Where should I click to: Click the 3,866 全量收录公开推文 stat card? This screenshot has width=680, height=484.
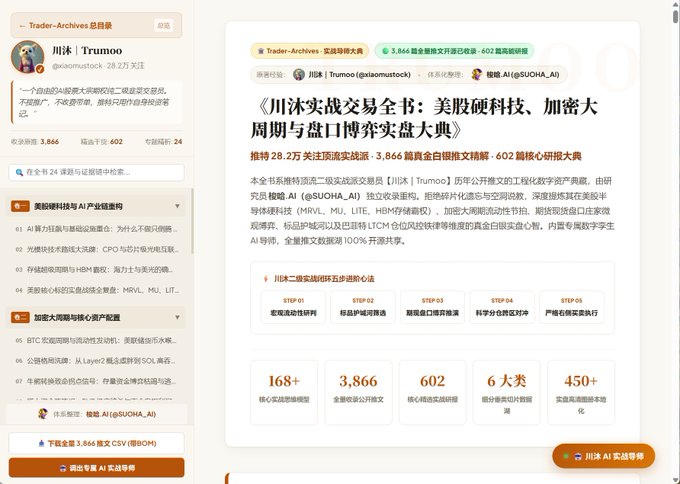[358, 392]
